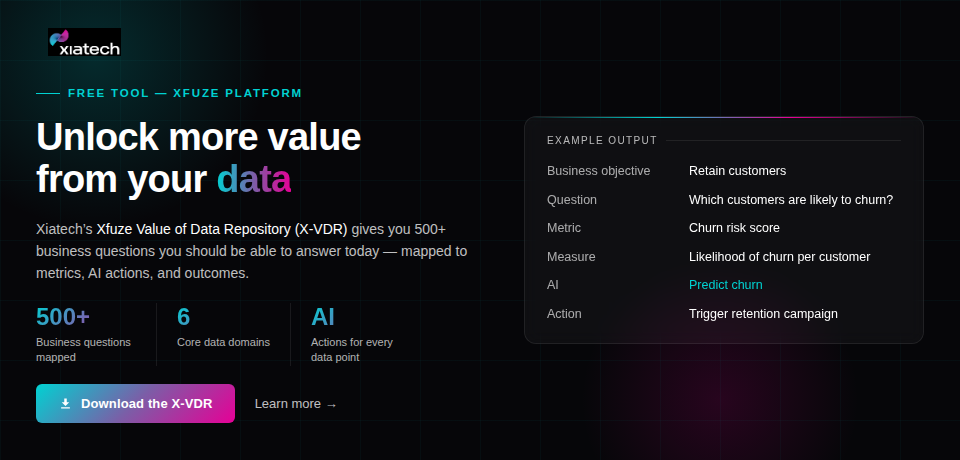This screenshot has width=960, height=460.
Task: Click the Churn risk score metric value
Action: pos(734,228)
